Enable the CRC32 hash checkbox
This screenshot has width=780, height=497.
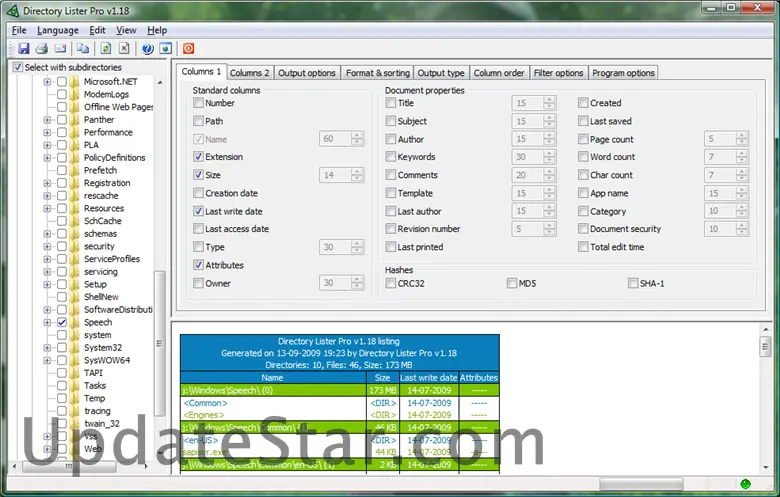point(391,283)
